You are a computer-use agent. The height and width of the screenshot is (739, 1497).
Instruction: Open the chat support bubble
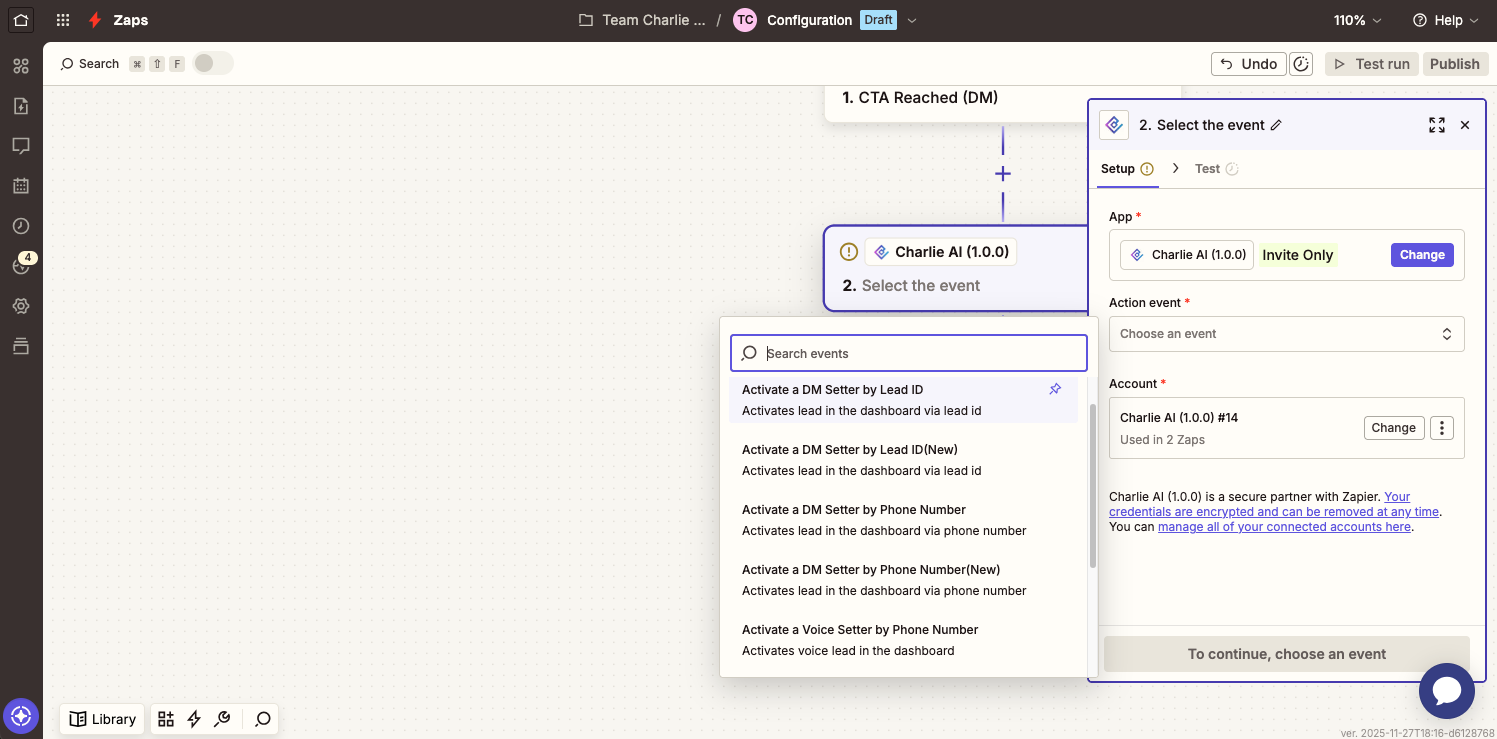coord(1447,690)
